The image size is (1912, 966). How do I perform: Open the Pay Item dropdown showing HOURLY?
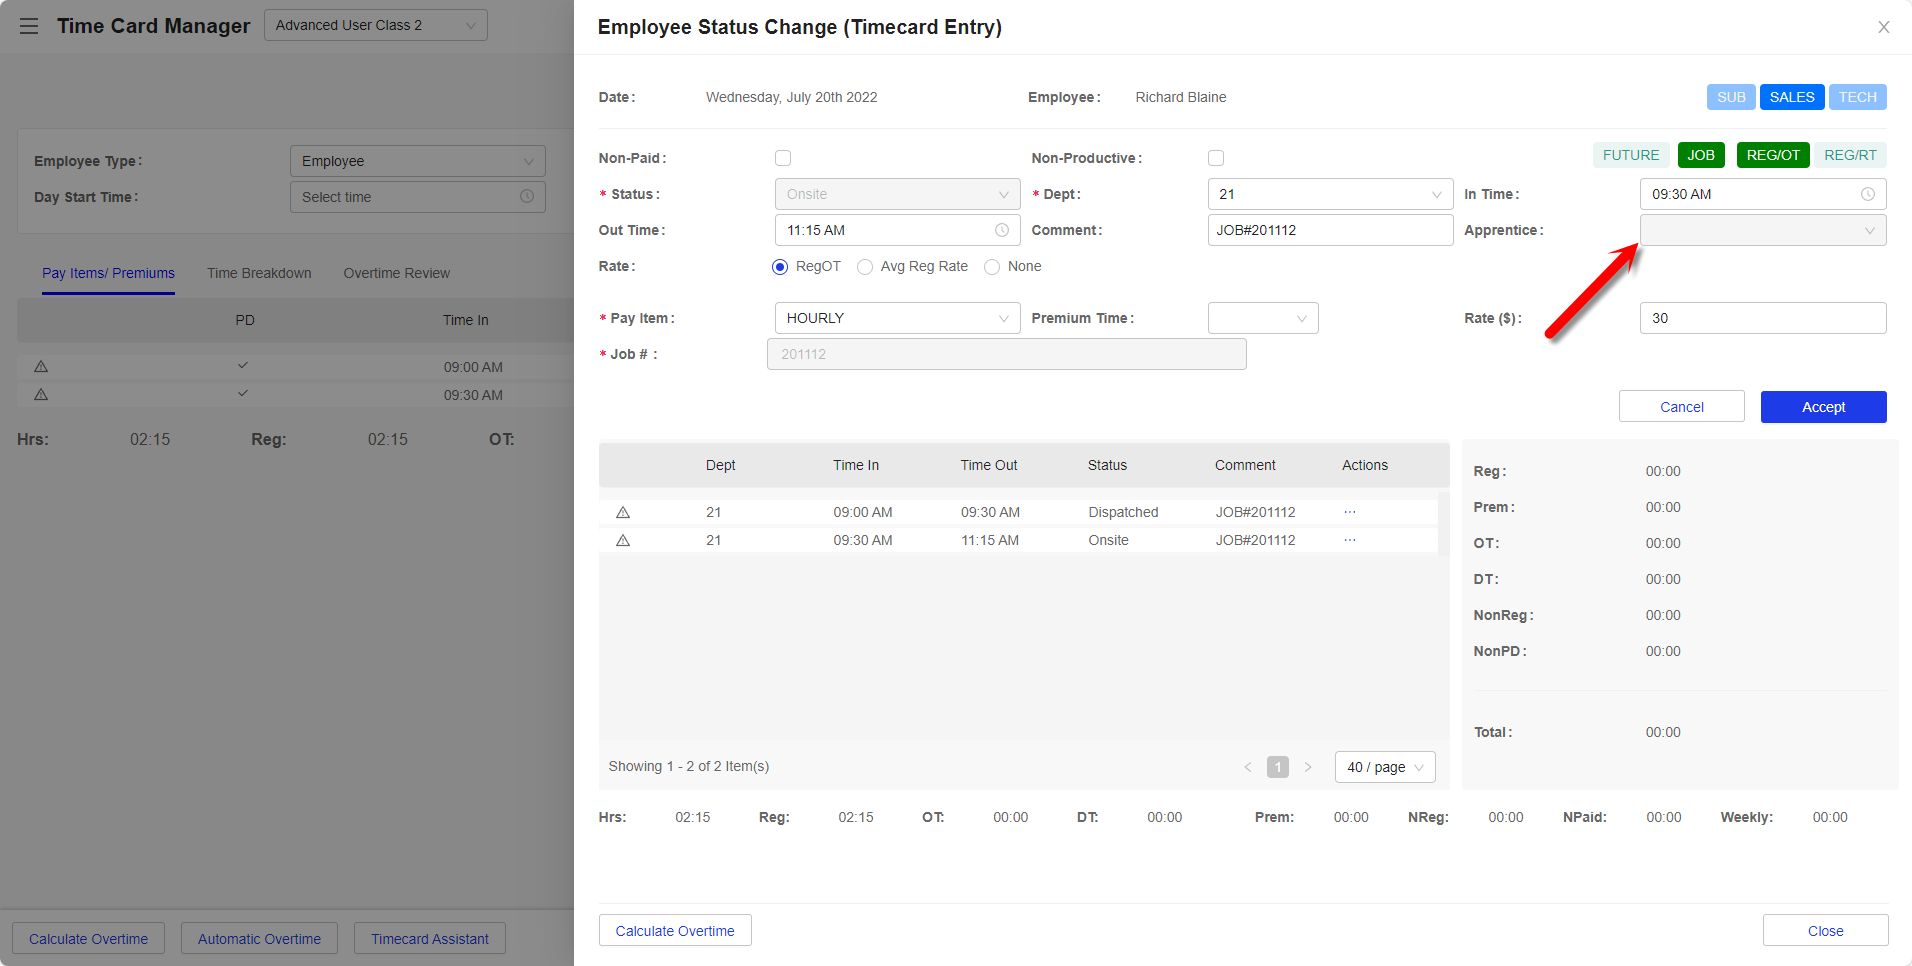click(x=897, y=318)
